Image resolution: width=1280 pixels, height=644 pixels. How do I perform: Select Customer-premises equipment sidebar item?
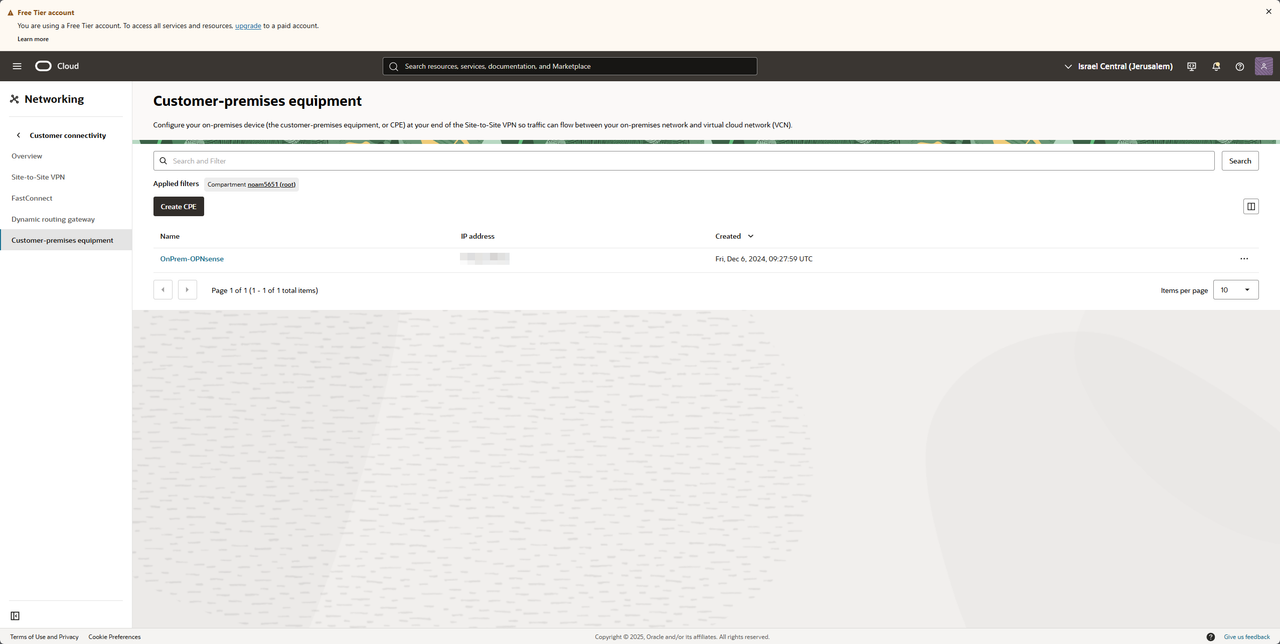66,240
